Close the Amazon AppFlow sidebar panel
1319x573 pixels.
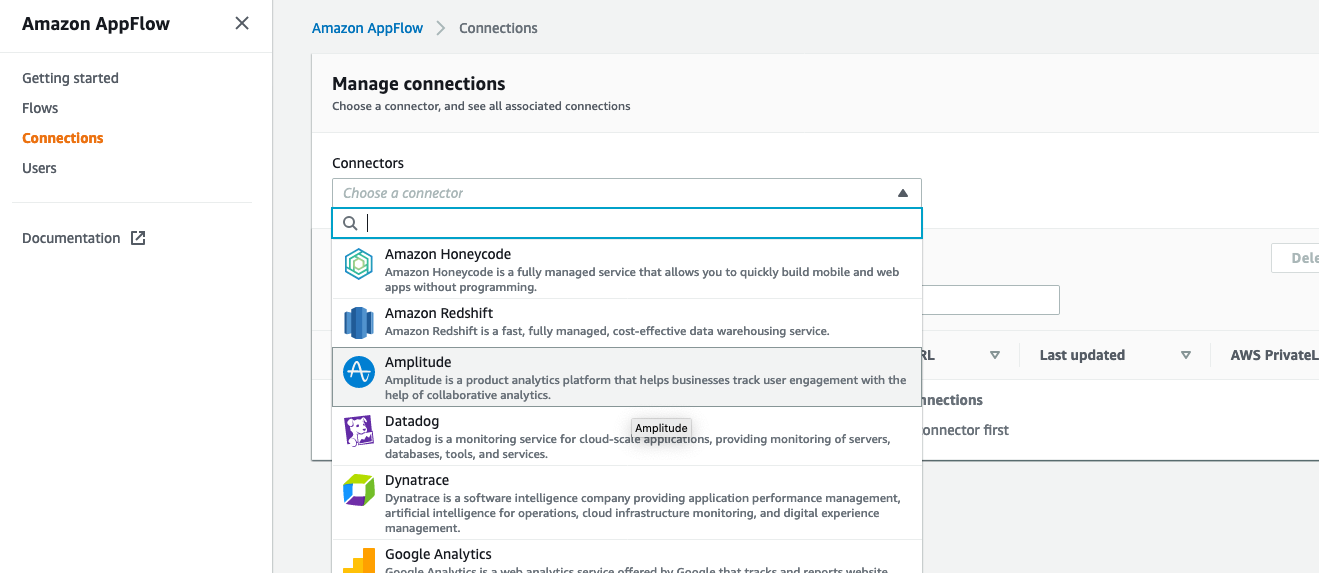(242, 23)
